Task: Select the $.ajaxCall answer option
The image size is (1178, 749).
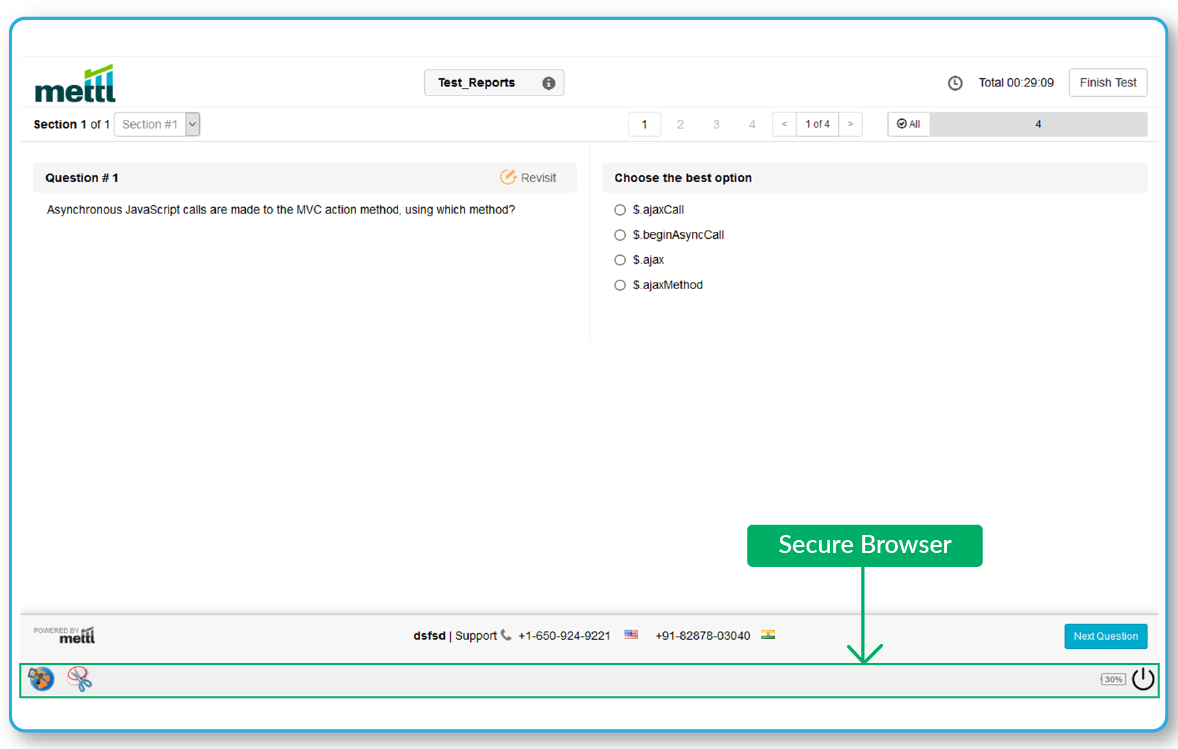Action: coord(620,209)
